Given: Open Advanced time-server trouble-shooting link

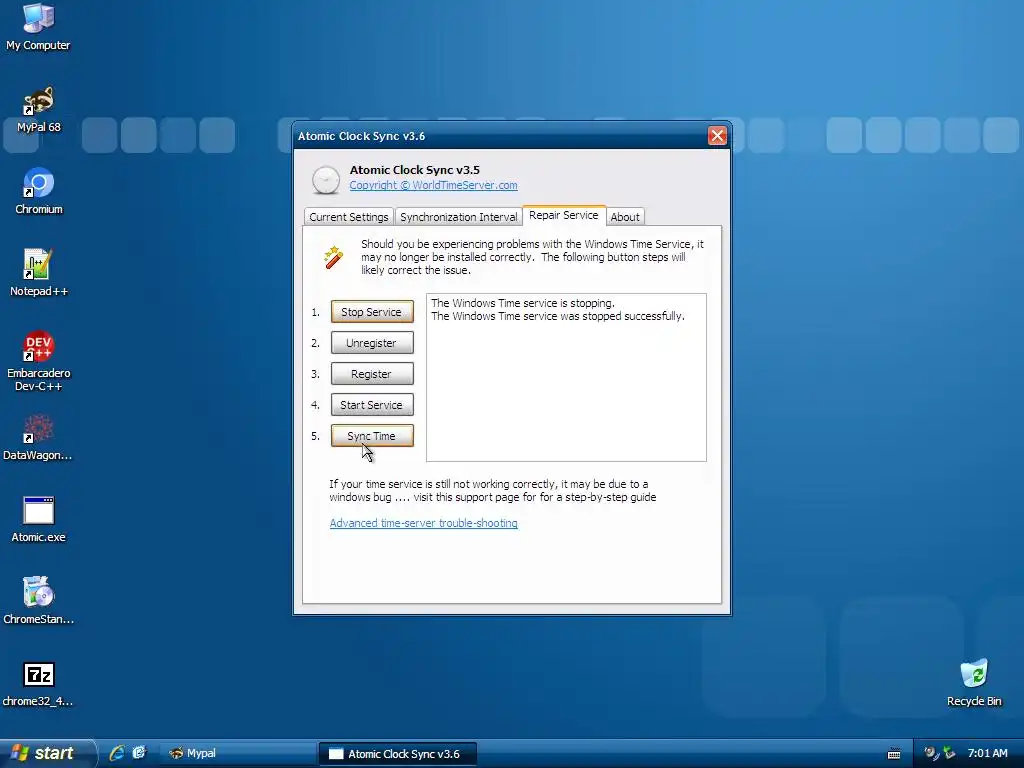Looking at the screenshot, I should pyautogui.click(x=423, y=523).
